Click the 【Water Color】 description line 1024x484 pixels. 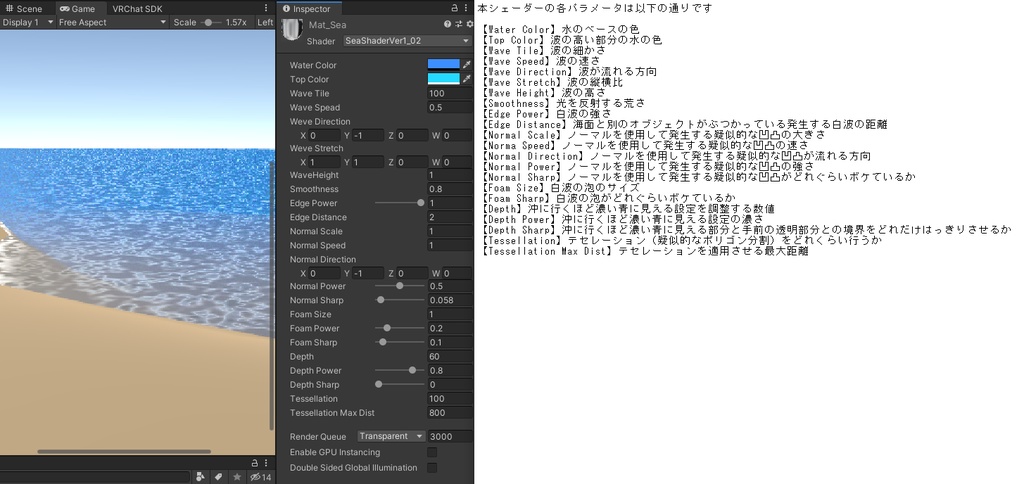(559, 29)
